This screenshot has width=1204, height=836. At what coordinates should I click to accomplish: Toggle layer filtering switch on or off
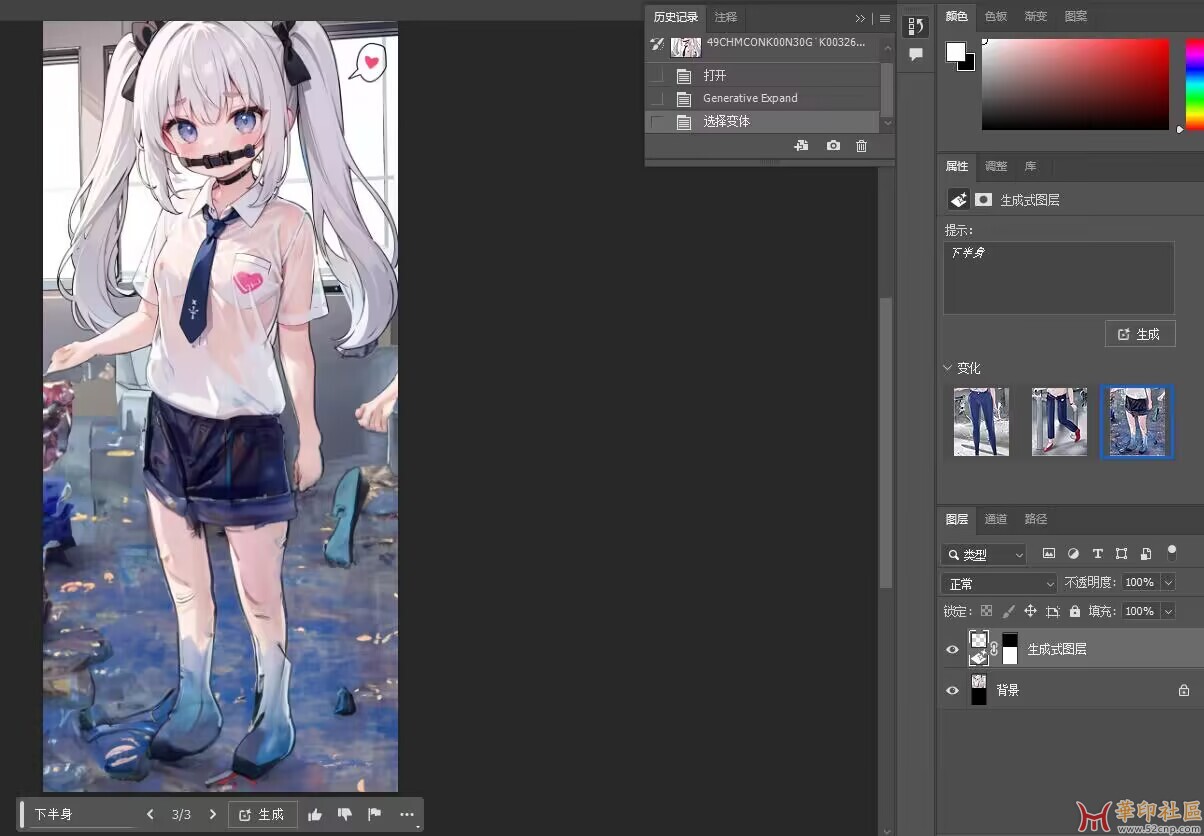1172,552
